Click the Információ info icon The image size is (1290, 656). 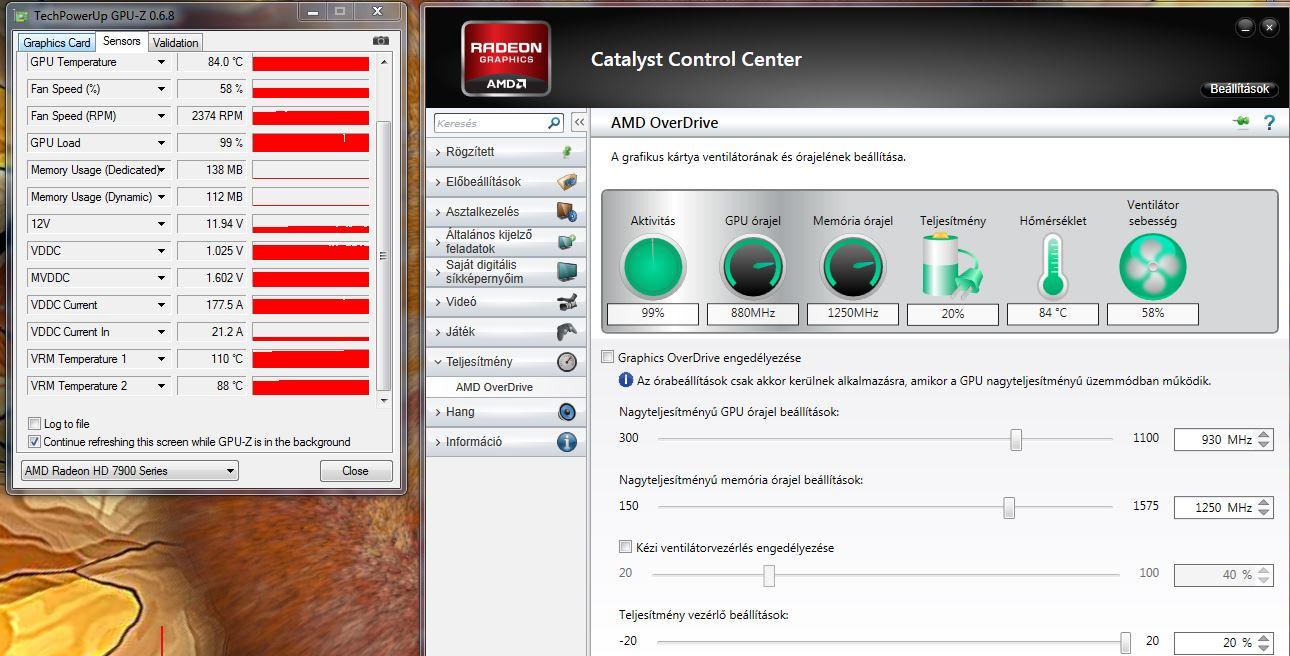567,442
